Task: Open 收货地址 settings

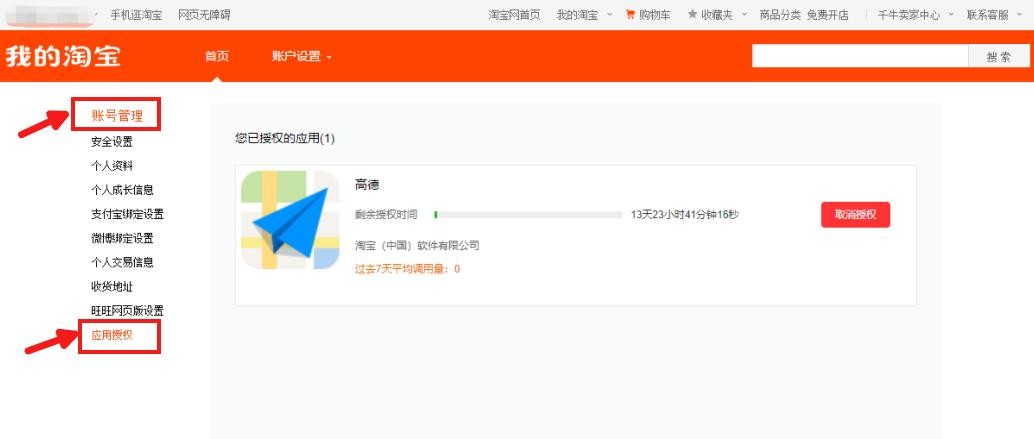Action: (x=112, y=287)
